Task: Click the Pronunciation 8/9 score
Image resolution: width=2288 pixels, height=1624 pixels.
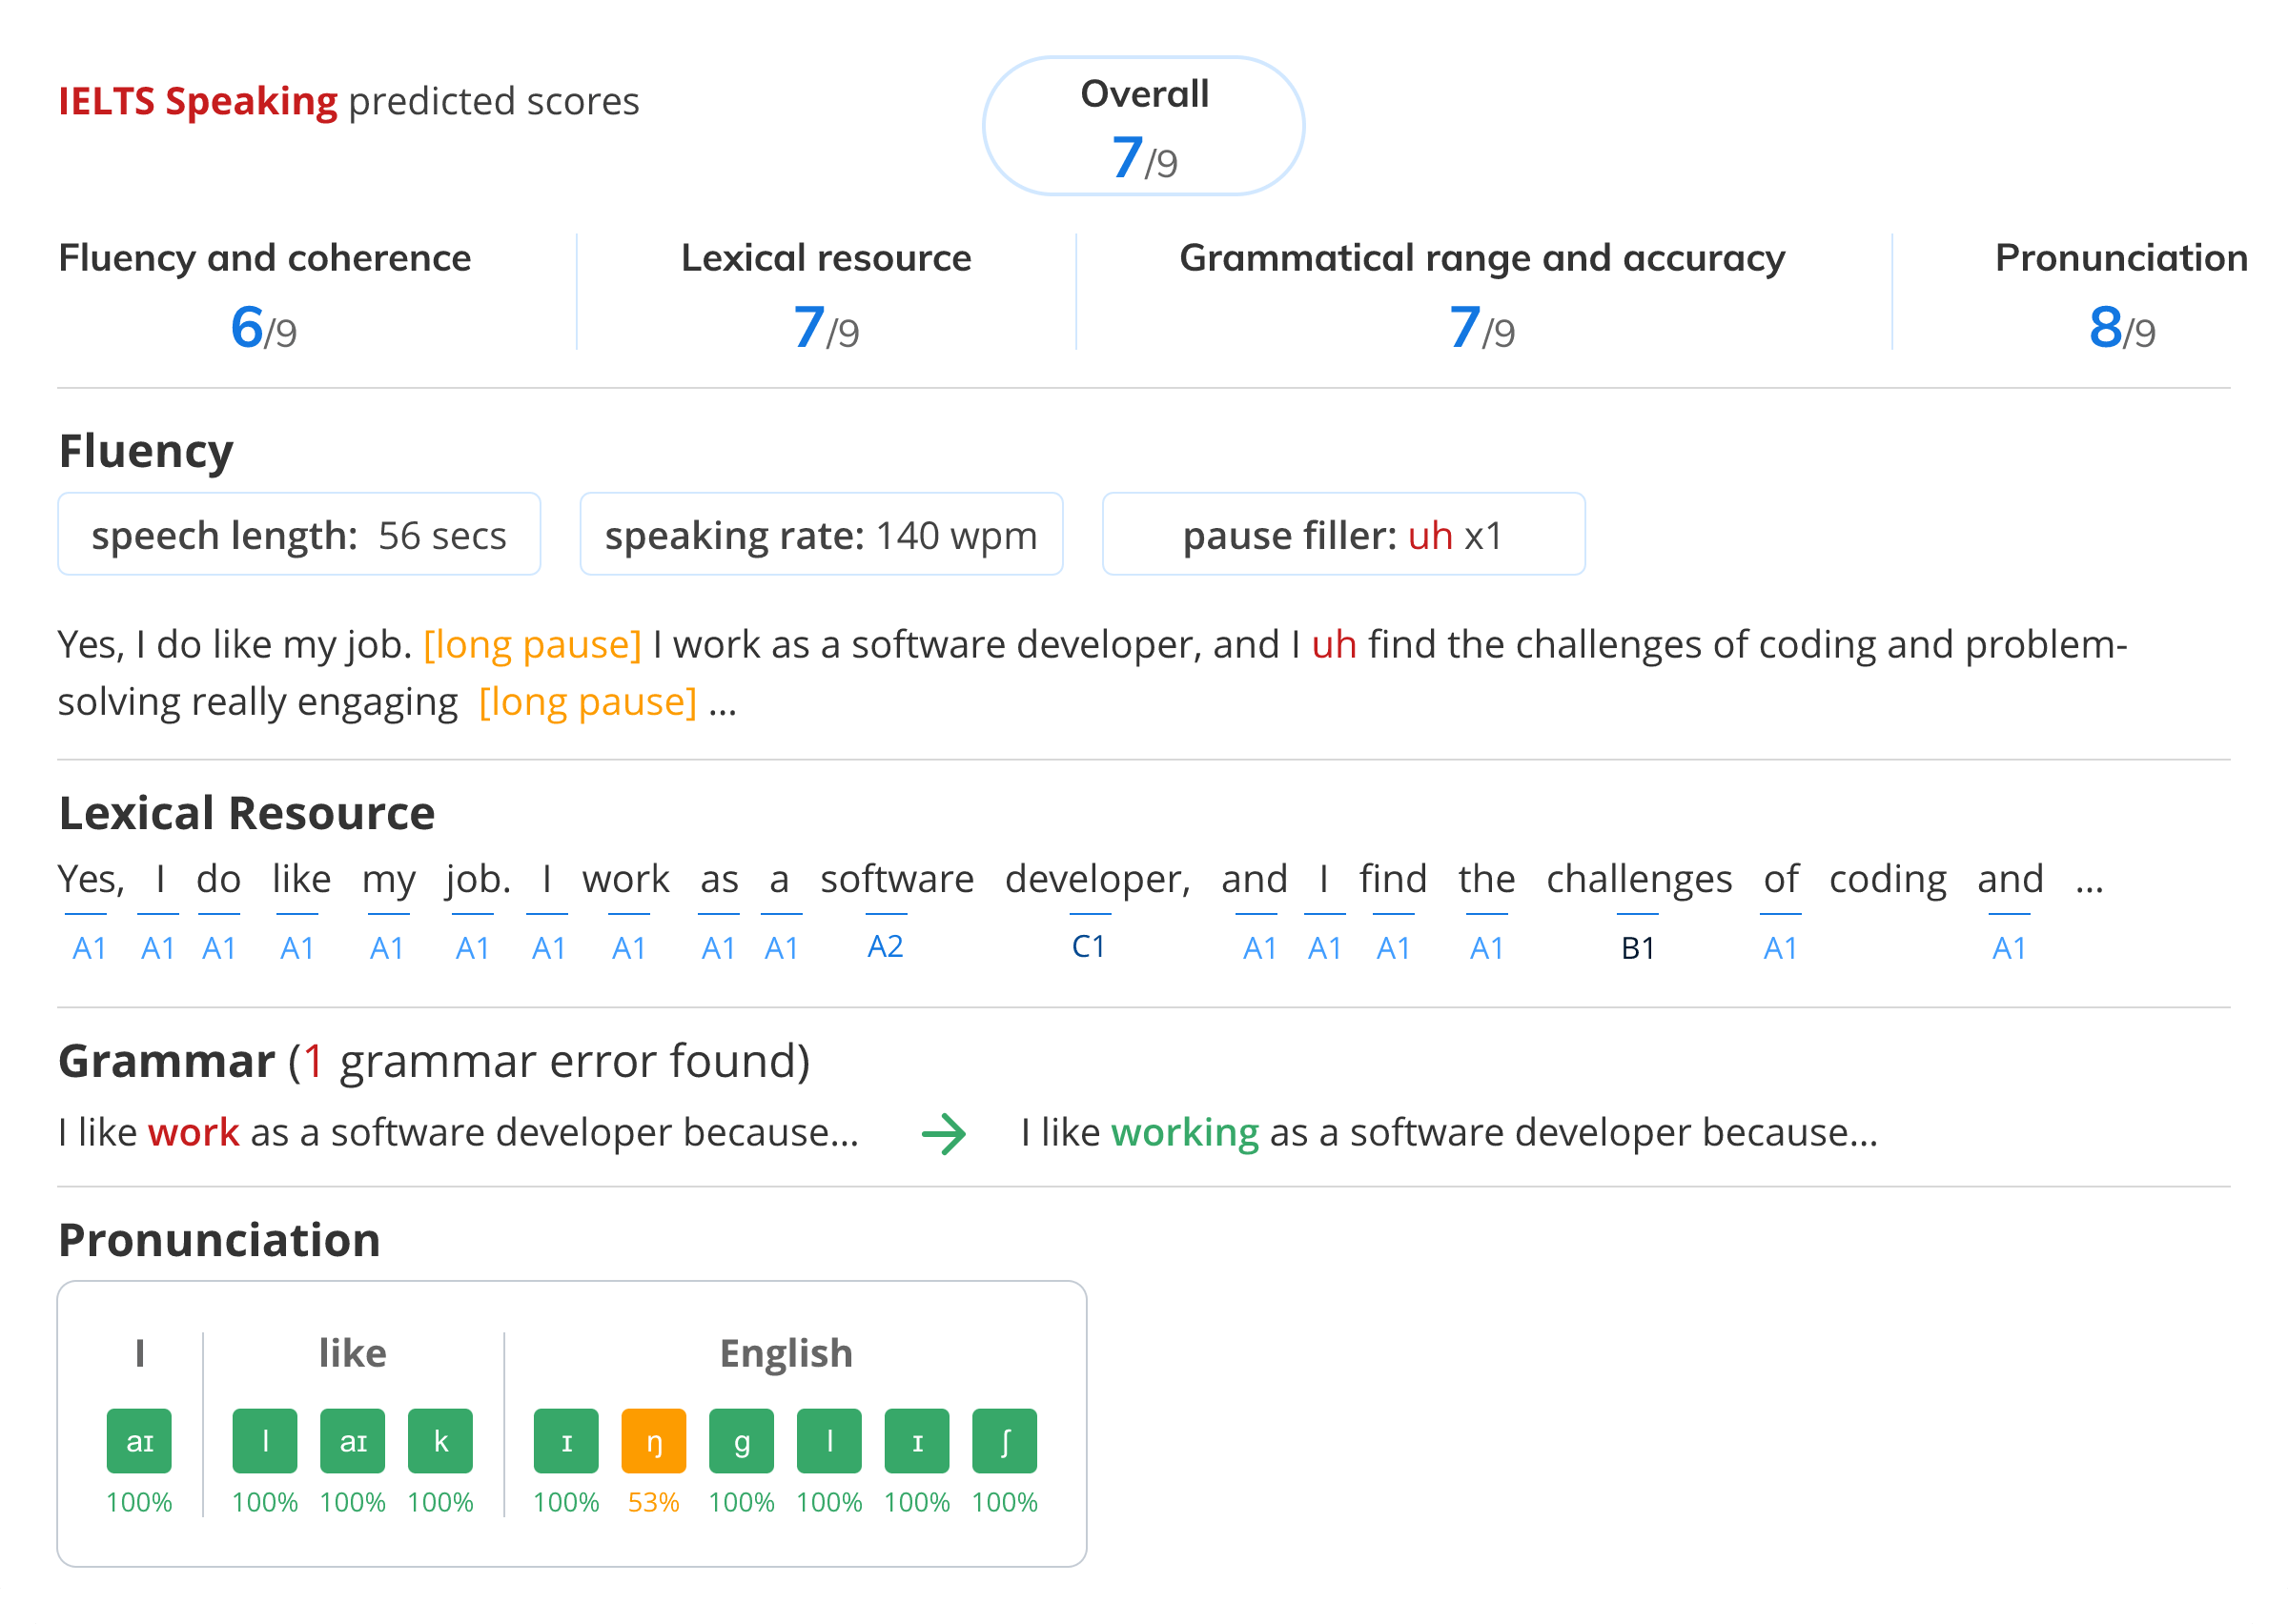Action: (x=2121, y=327)
